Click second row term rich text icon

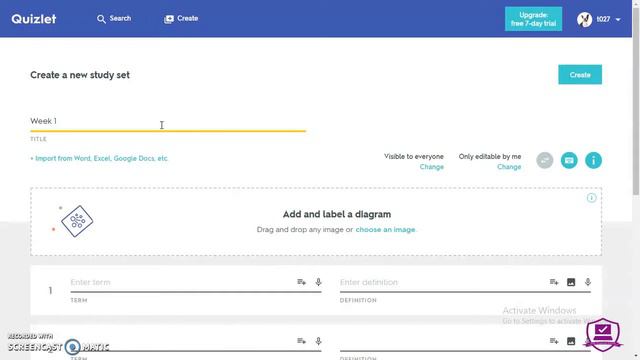click(301, 341)
